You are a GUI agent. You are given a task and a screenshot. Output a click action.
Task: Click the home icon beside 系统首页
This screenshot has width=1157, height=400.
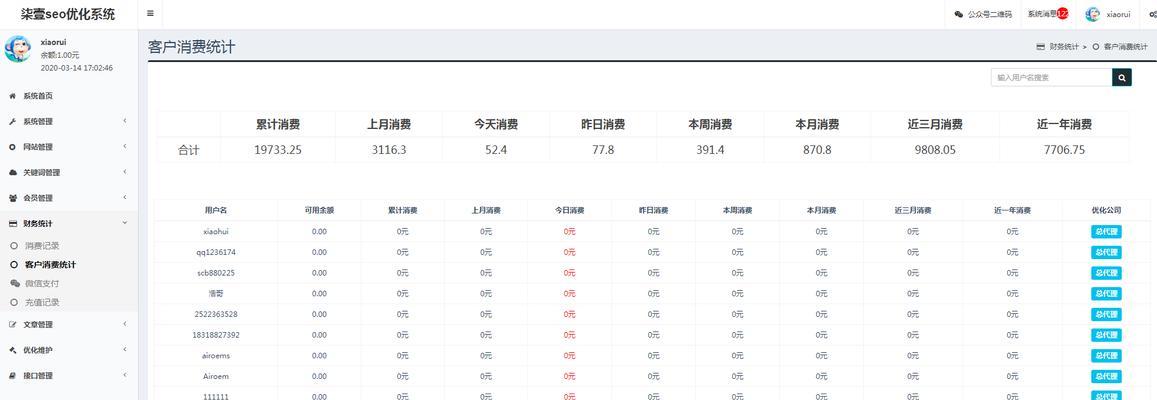(x=13, y=96)
